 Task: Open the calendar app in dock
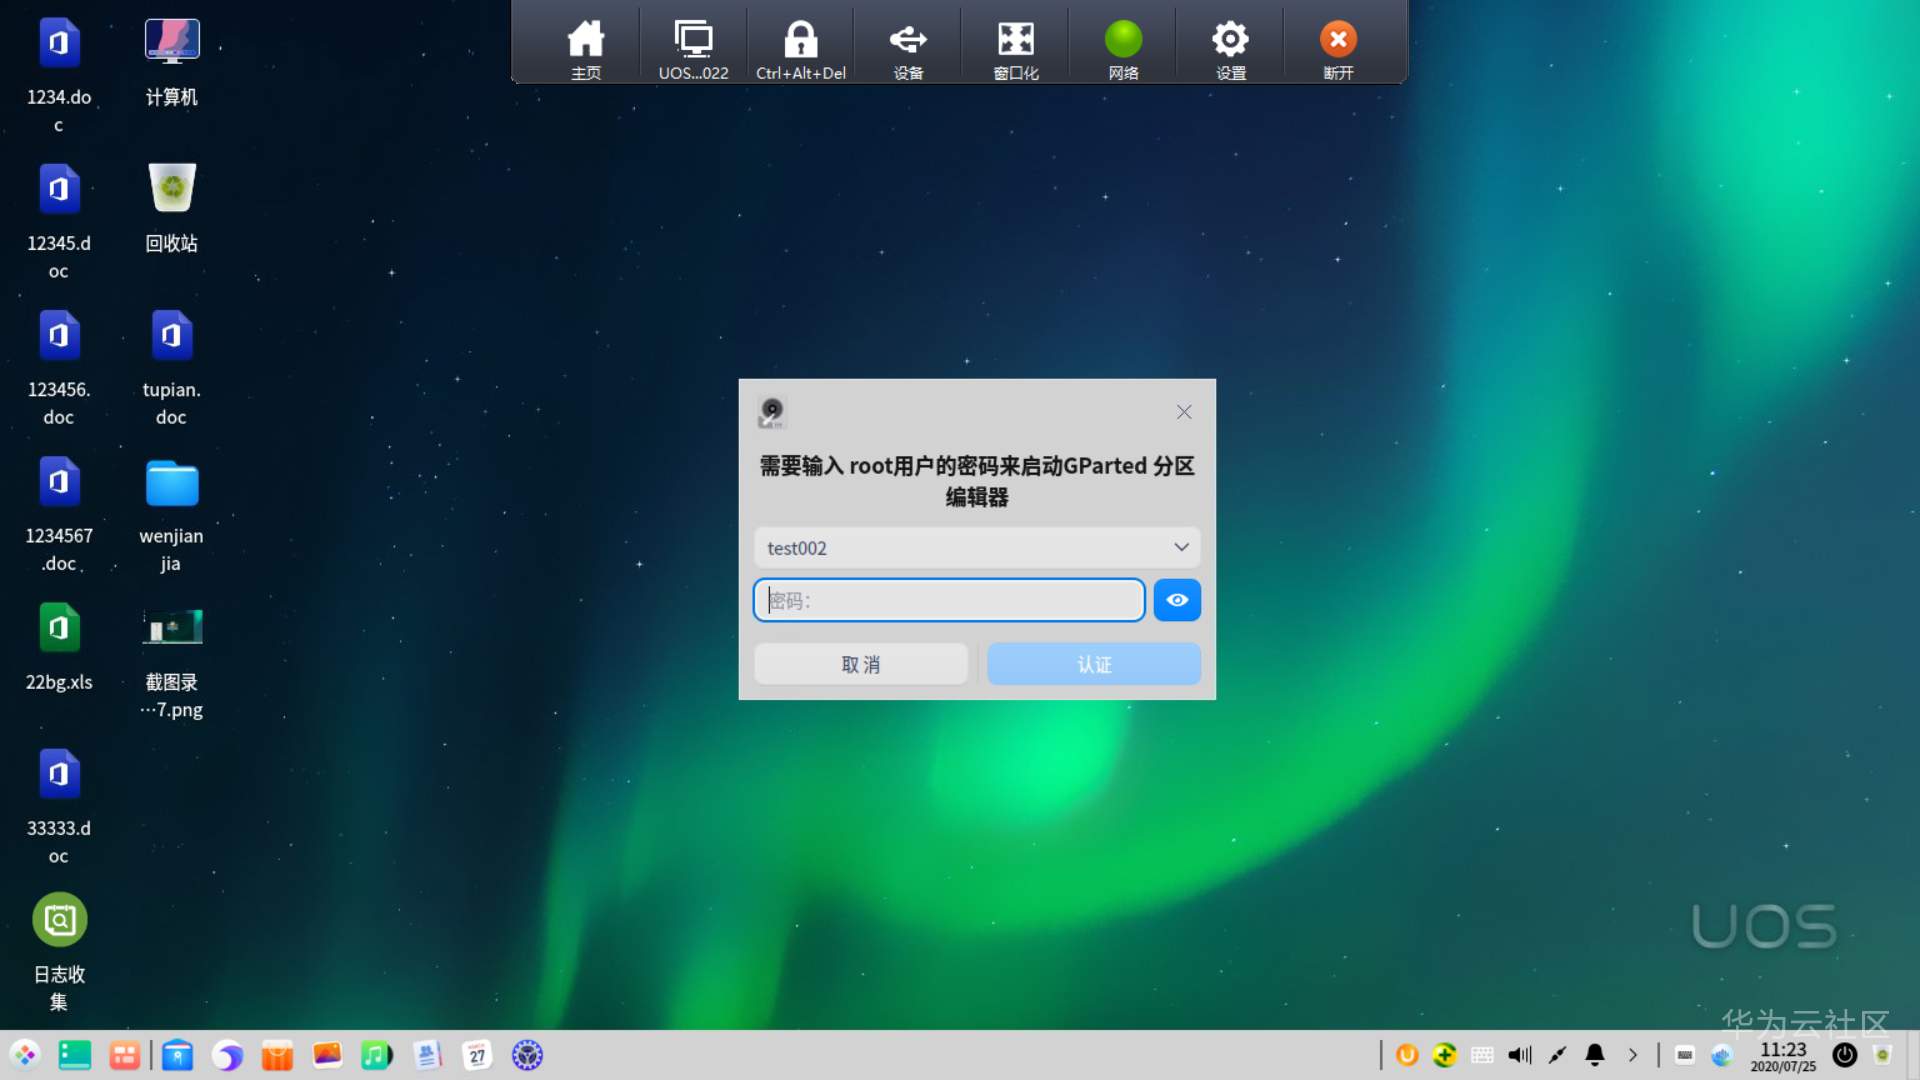click(477, 1055)
